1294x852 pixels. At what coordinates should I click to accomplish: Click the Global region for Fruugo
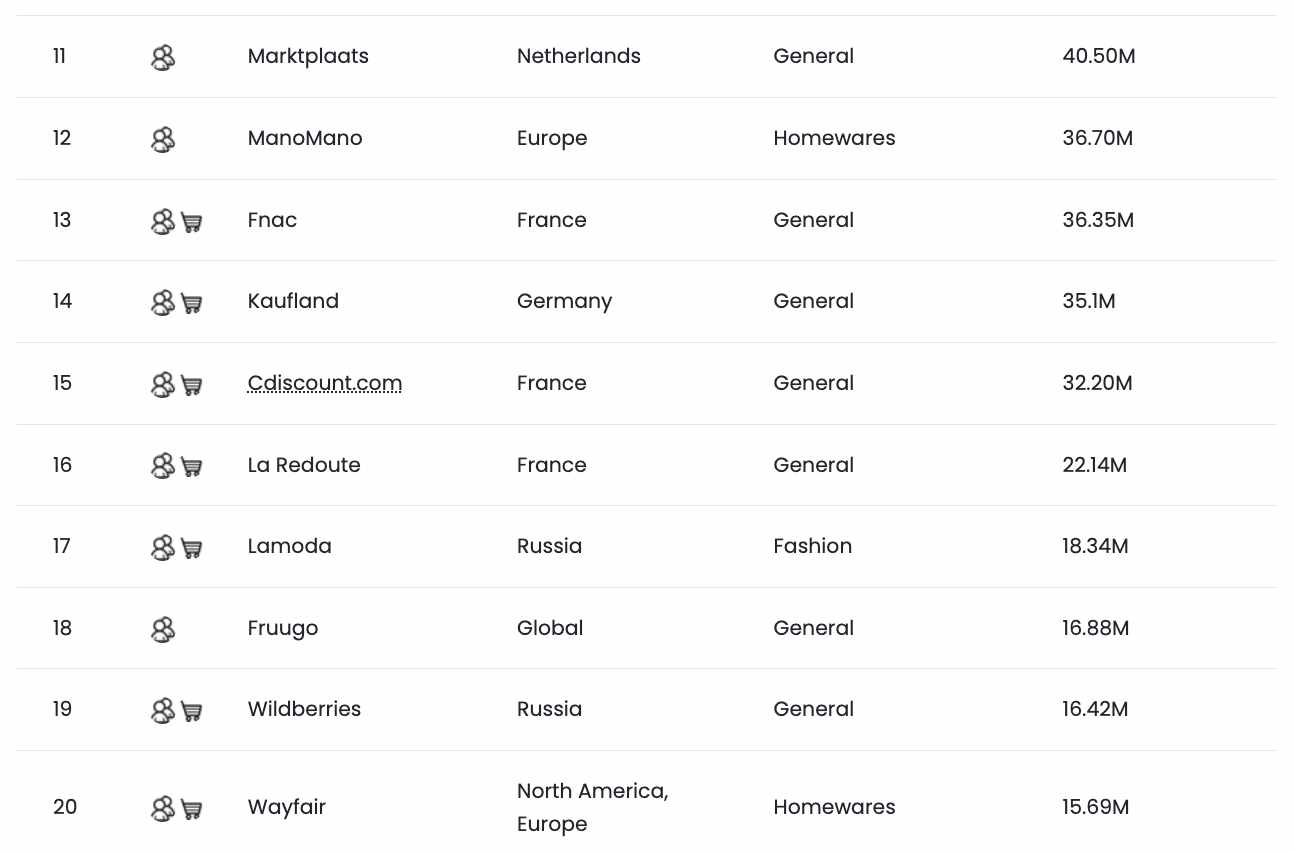[550, 628]
